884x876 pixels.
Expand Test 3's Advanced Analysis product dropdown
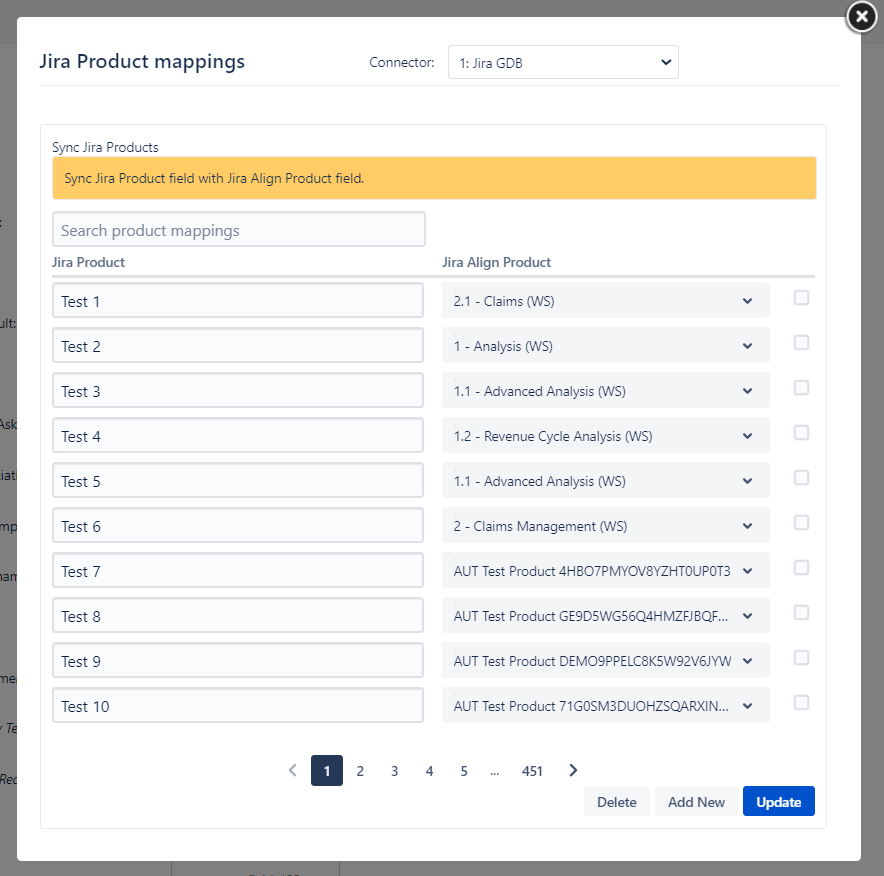pos(605,391)
